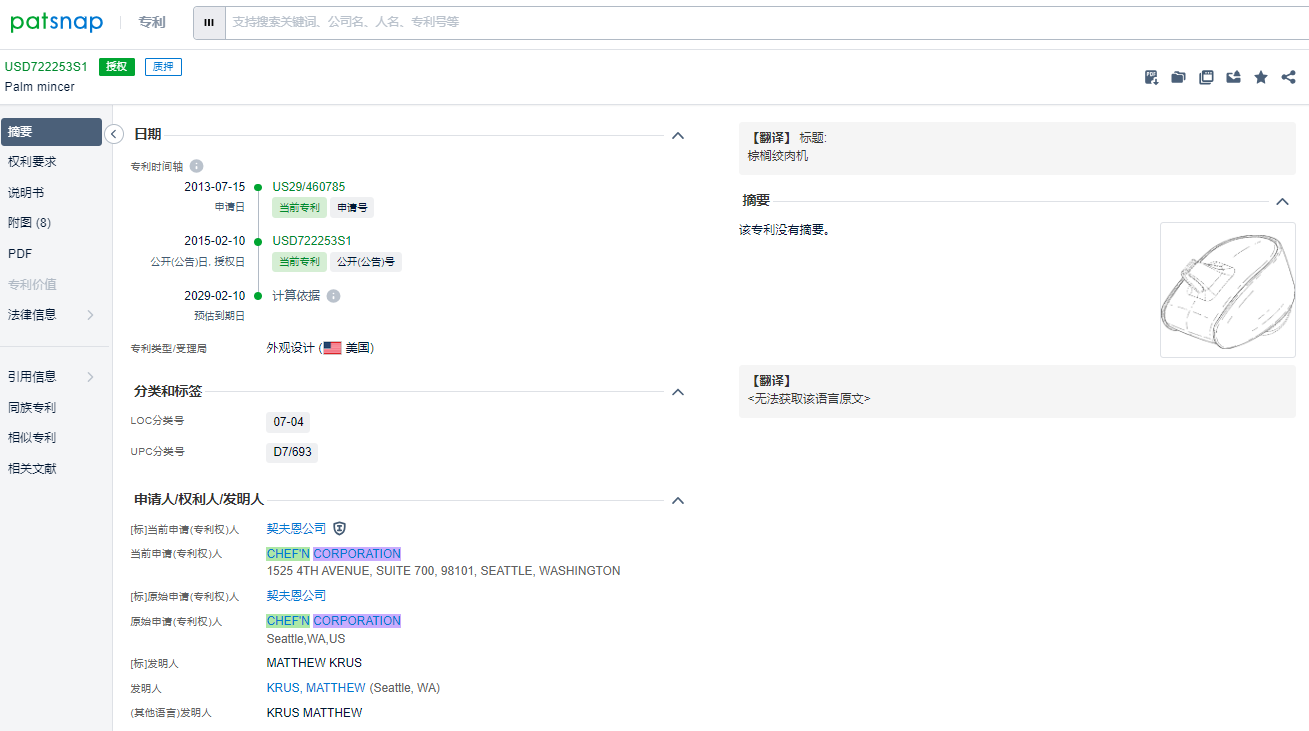Open the 同族专利 sidebar tab
This screenshot has width=1309, height=731.
click(32, 408)
